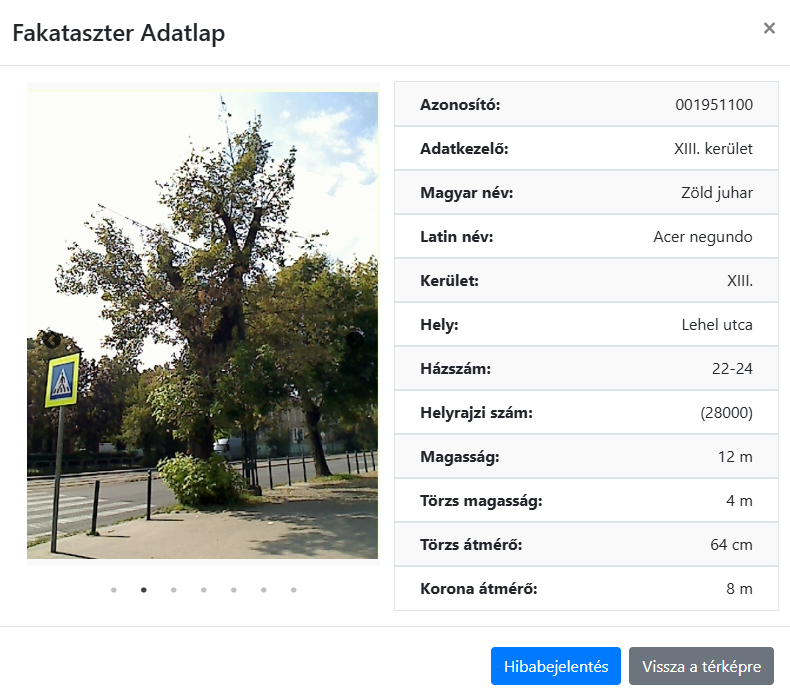790x700 pixels.
Task: Advance to the next tree photo
Action: pyautogui.click(x=355, y=340)
